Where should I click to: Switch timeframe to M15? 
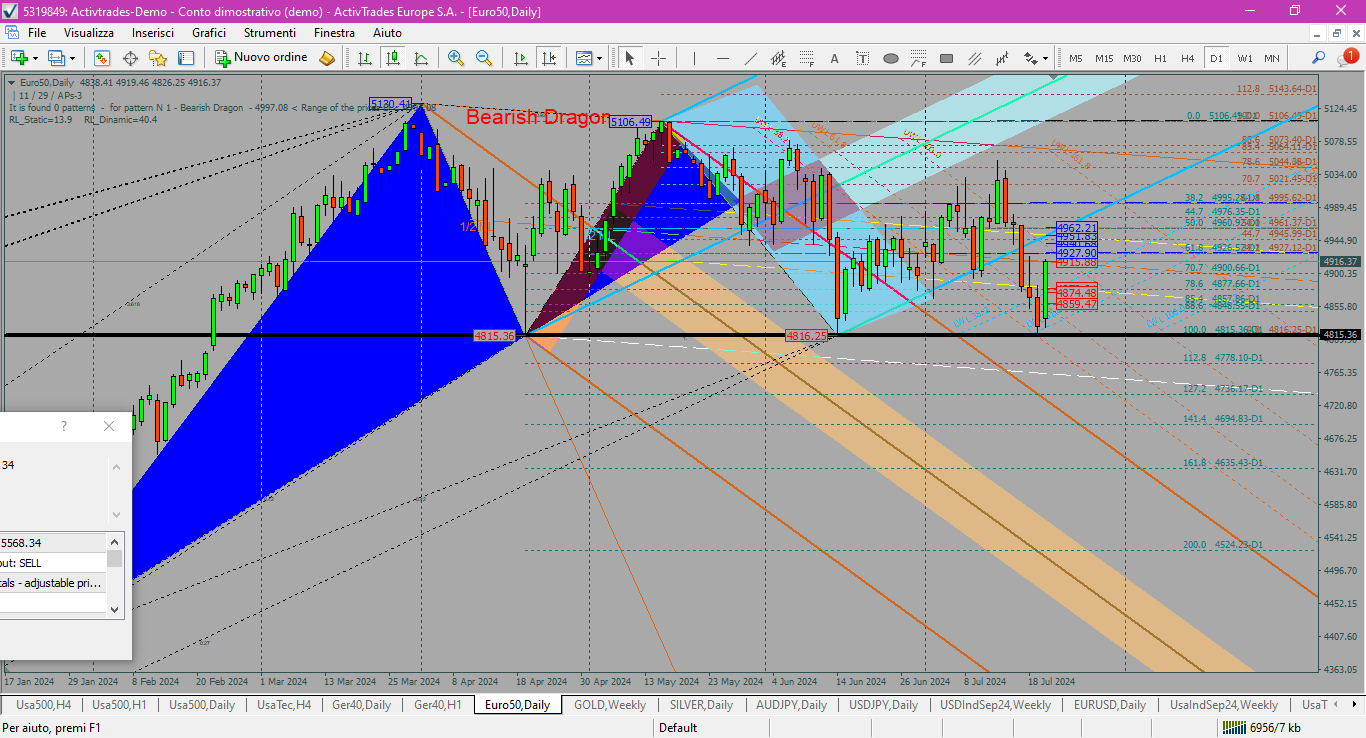[x=1104, y=58]
